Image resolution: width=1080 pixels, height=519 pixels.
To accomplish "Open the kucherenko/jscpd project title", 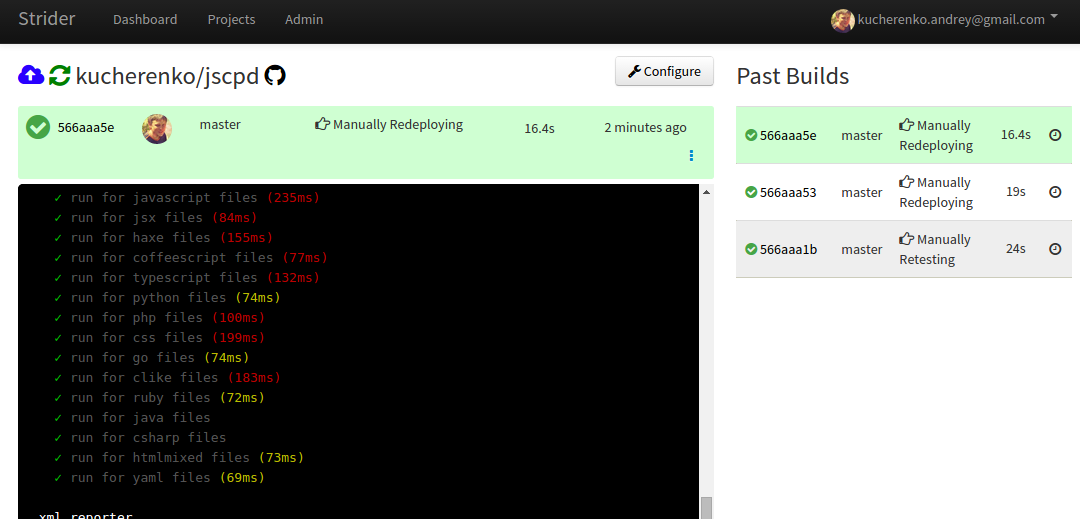I will click(x=167, y=76).
